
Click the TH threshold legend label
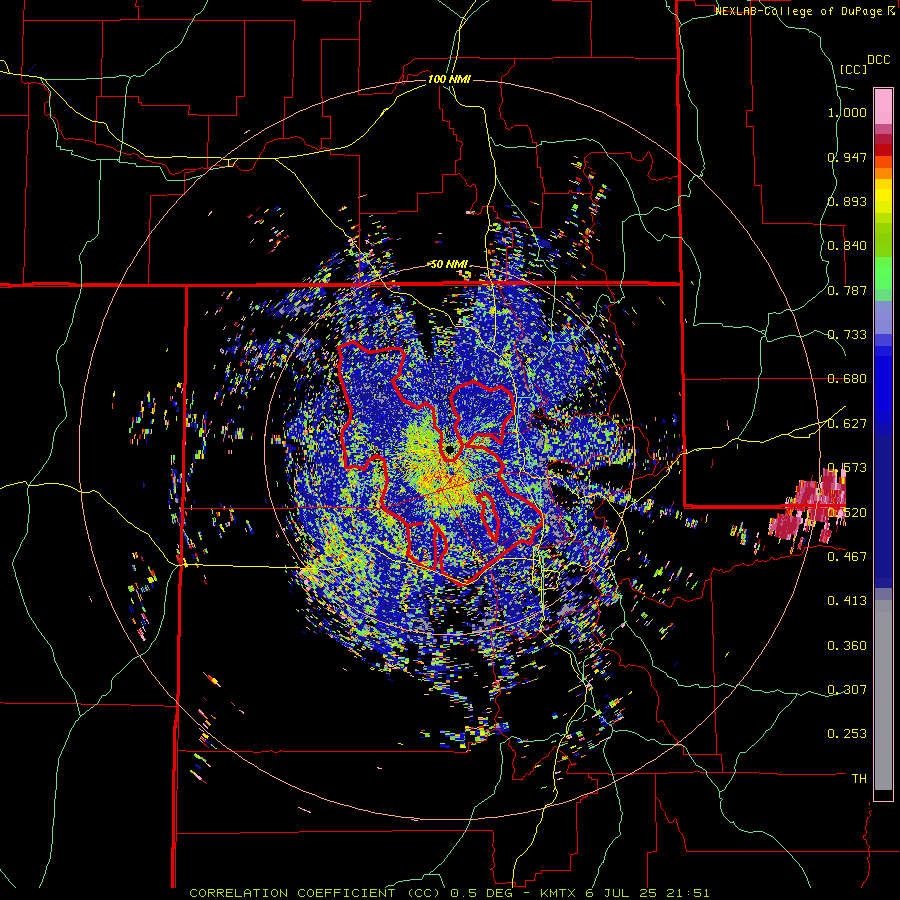(859, 779)
